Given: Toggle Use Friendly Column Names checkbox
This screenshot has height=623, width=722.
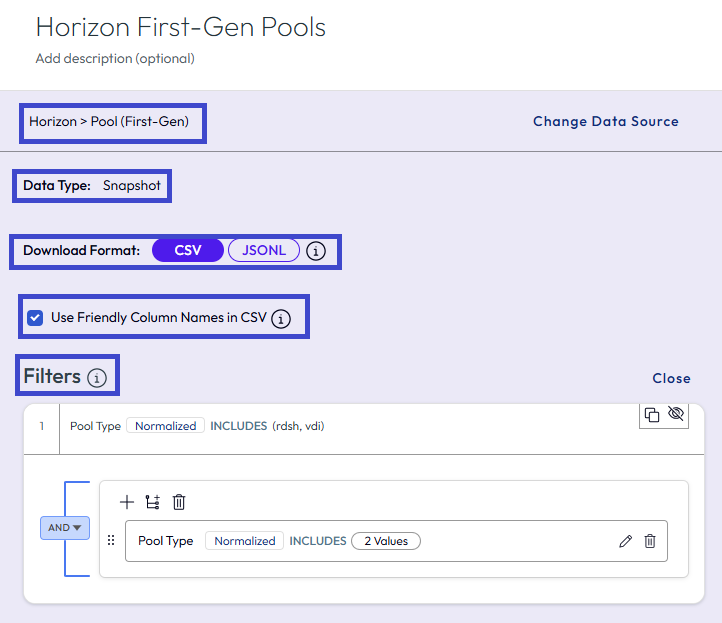Looking at the screenshot, I should [x=35, y=318].
